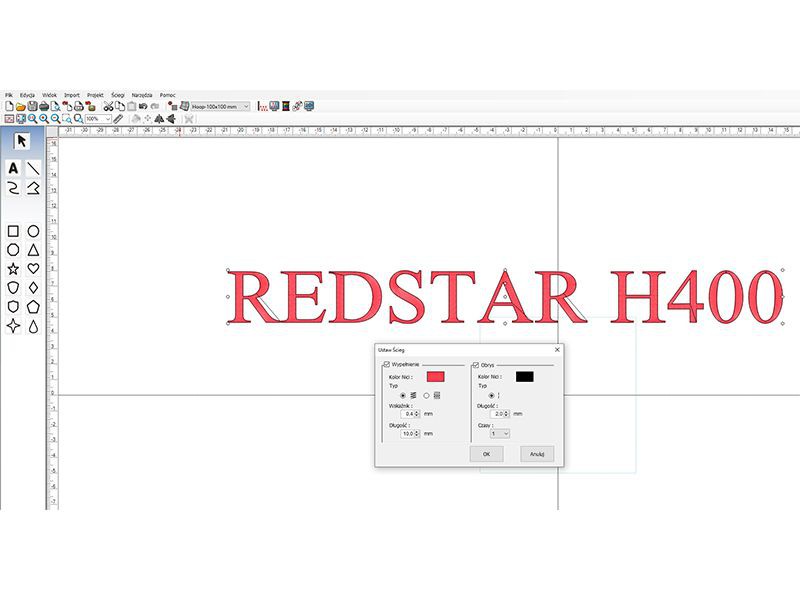Open the Plik menu
The width and height of the screenshot is (800, 600).
[11, 94]
